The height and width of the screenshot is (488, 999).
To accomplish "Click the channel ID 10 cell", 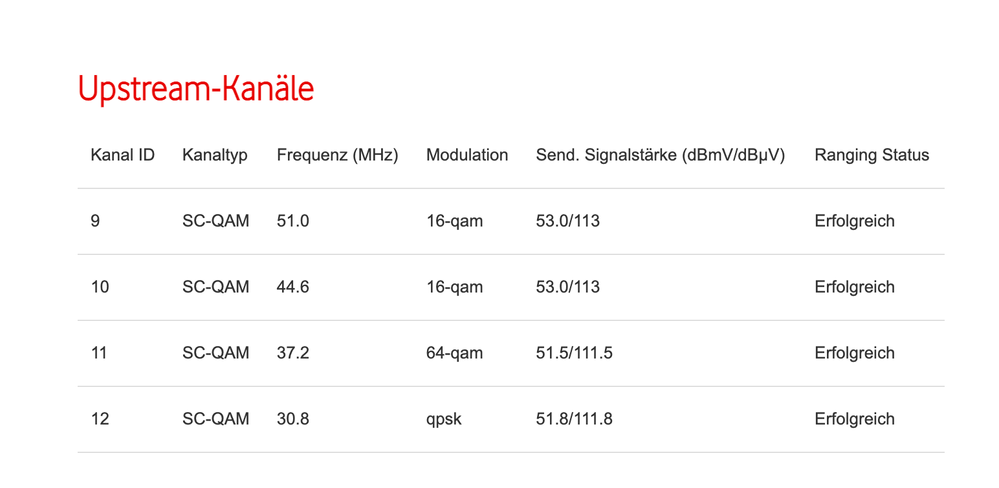I will click(100, 287).
